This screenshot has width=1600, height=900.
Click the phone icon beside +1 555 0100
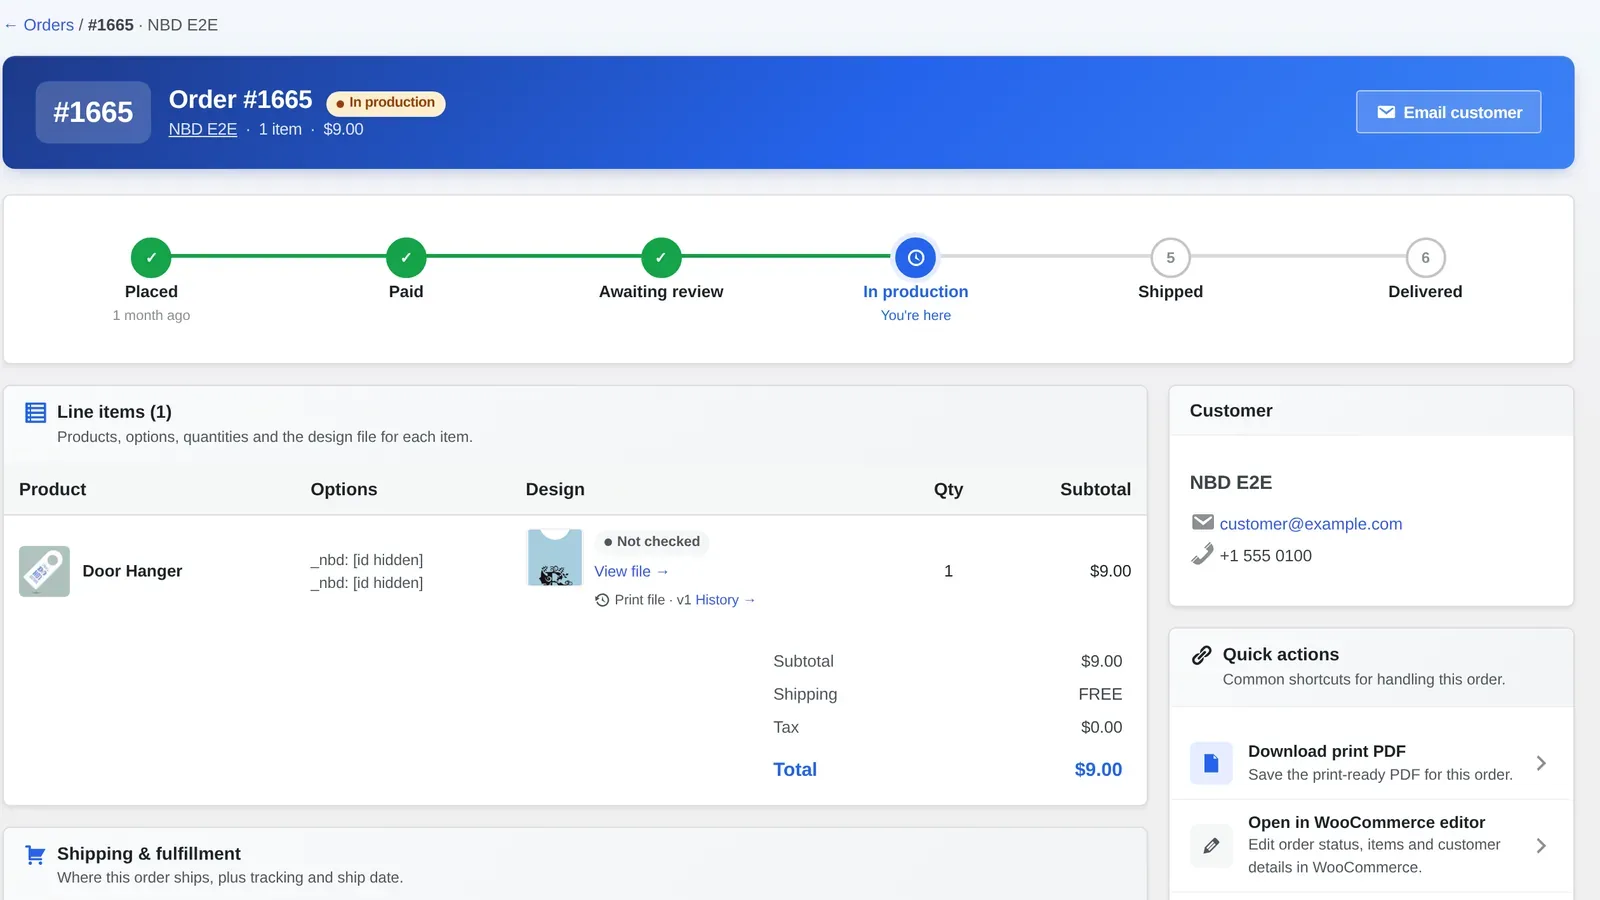pos(1203,554)
